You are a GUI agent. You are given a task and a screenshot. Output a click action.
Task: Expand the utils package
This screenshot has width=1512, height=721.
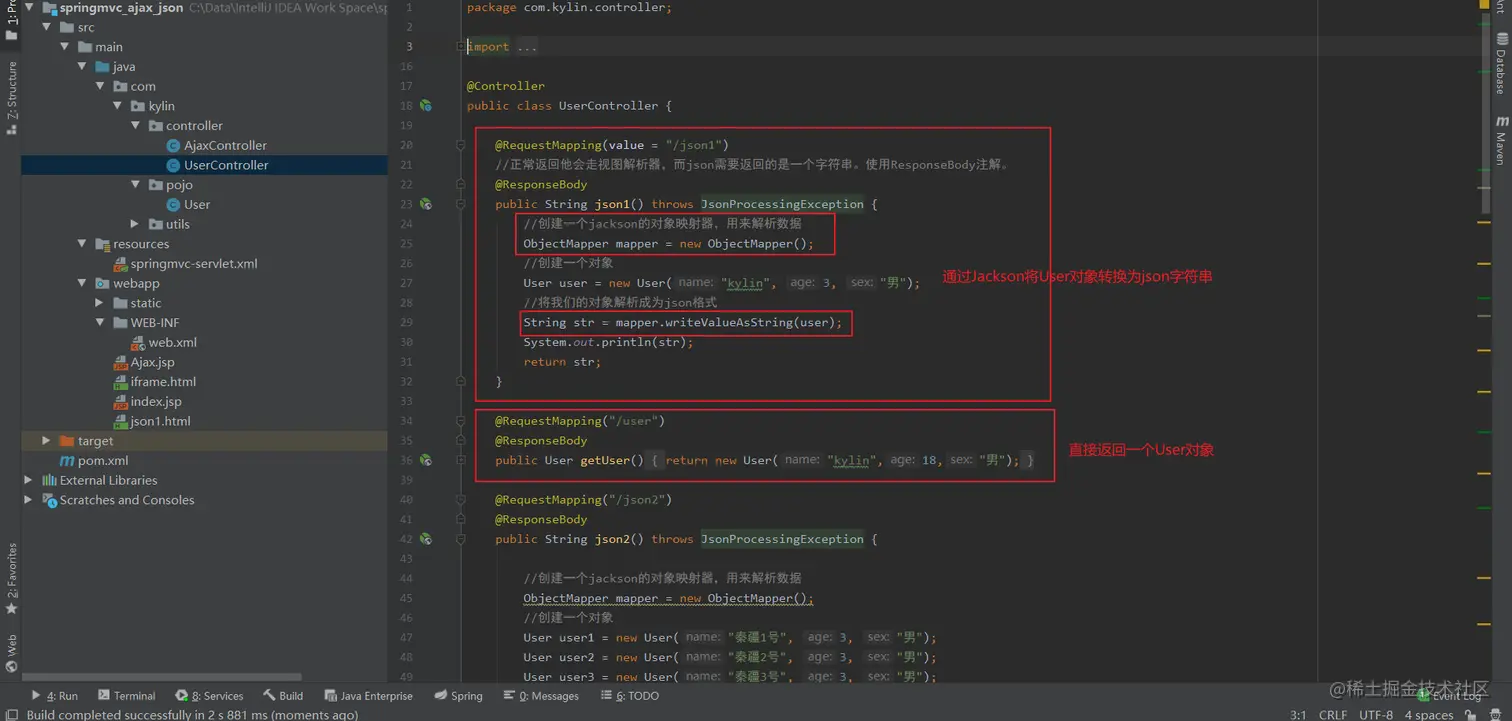pyautogui.click(x=136, y=224)
